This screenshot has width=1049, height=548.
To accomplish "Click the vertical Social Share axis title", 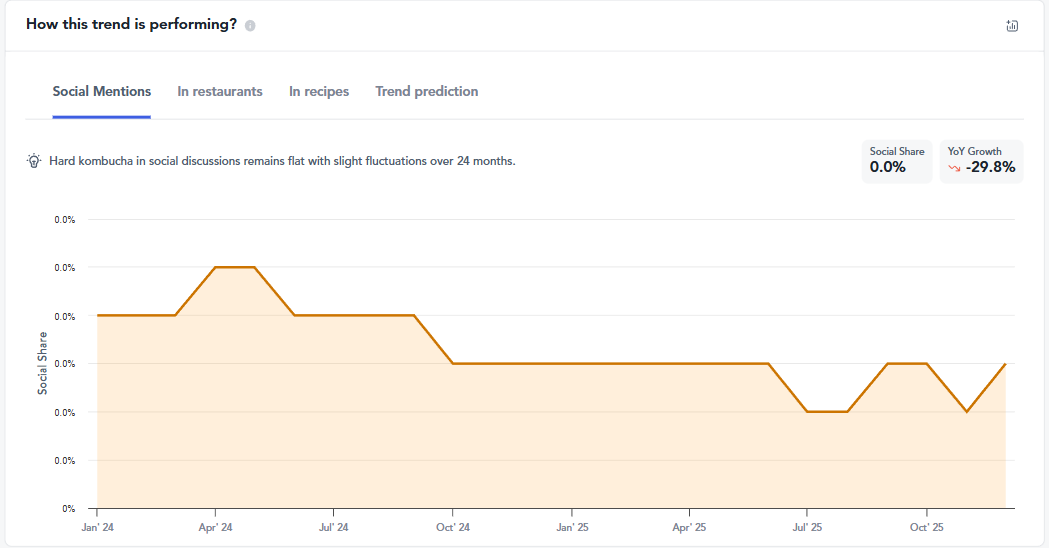I will (43, 363).
